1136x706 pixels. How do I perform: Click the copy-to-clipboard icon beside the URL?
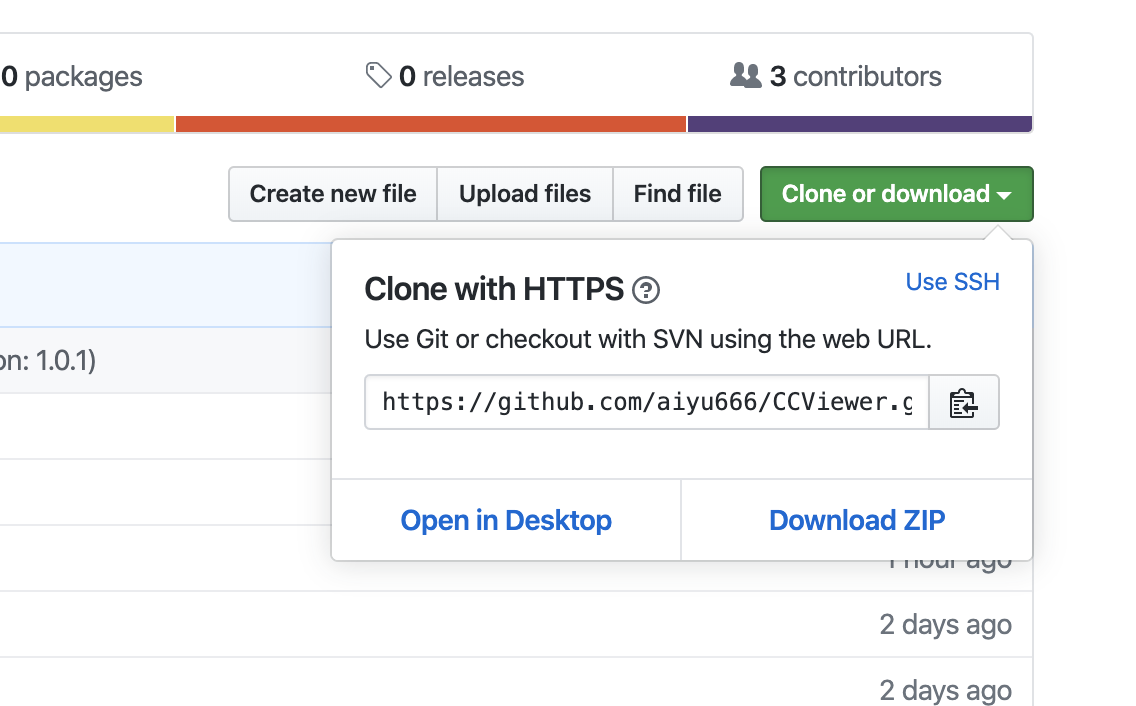pyautogui.click(x=963, y=403)
